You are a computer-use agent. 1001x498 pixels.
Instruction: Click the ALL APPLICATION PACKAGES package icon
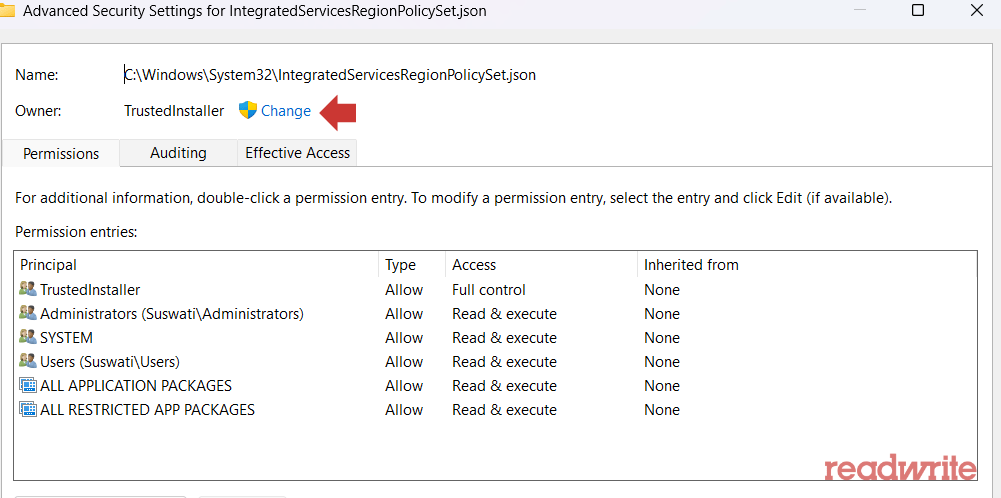pyautogui.click(x=27, y=386)
